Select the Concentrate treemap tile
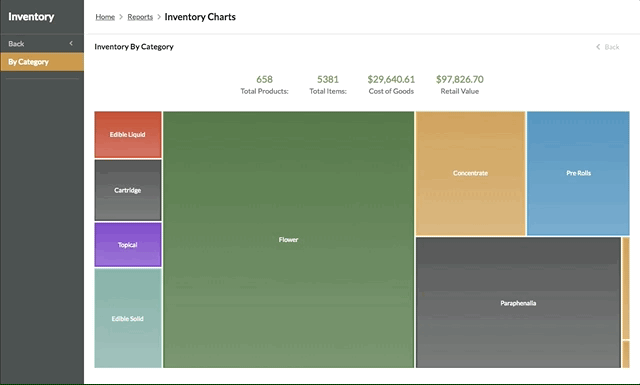The height and width of the screenshot is (385, 640). tap(470, 173)
